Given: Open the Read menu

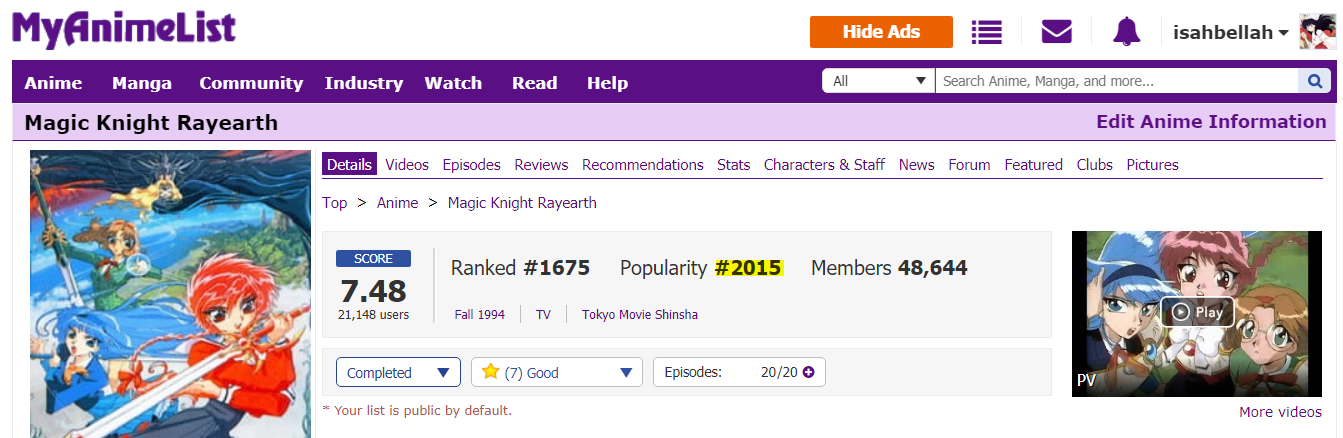Looking at the screenshot, I should coord(534,83).
